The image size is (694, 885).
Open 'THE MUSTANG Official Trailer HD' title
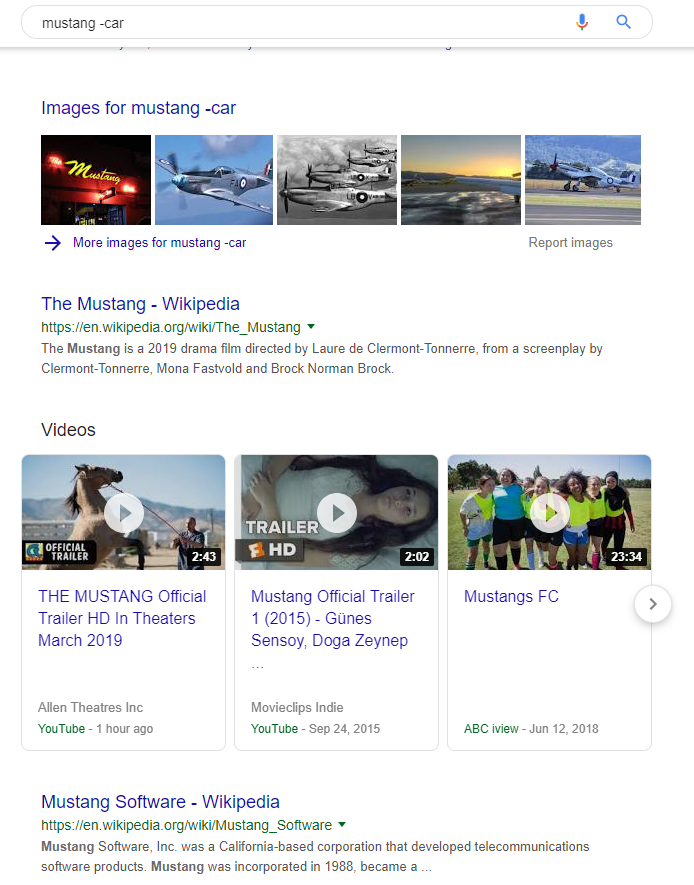coord(122,619)
